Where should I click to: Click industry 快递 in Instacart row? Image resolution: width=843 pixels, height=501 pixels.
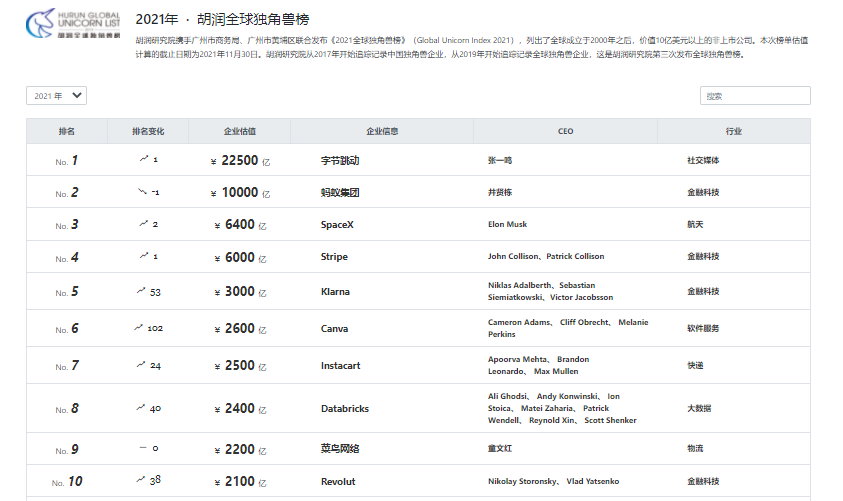pyautogui.click(x=695, y=365)
